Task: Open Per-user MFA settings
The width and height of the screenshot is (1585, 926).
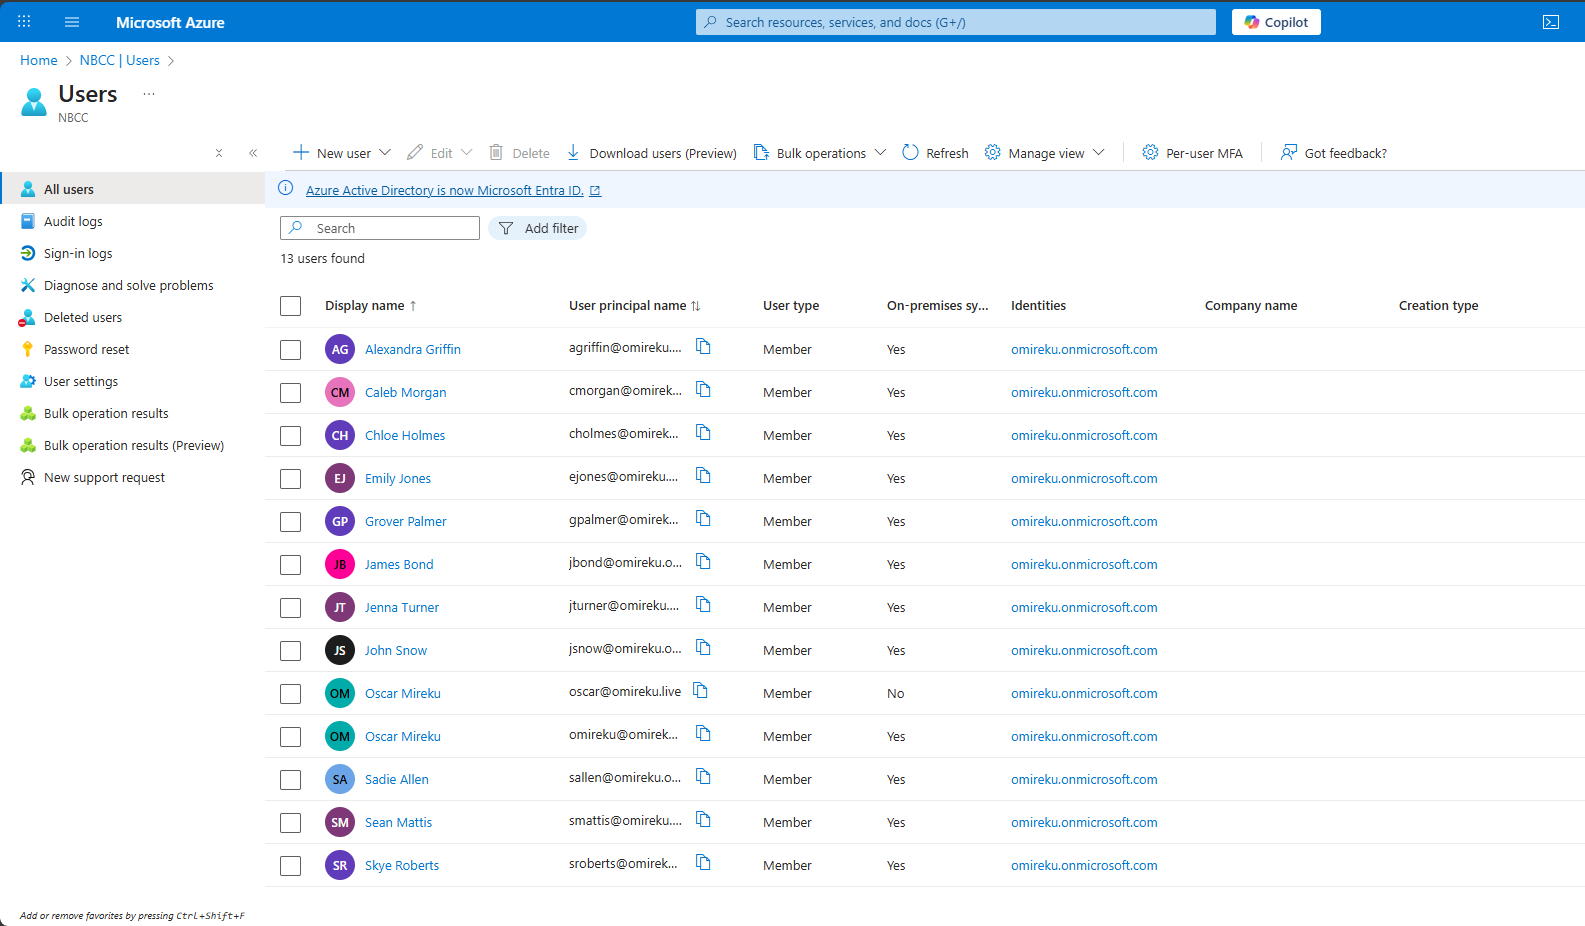Action: (x=1192, y=153)
